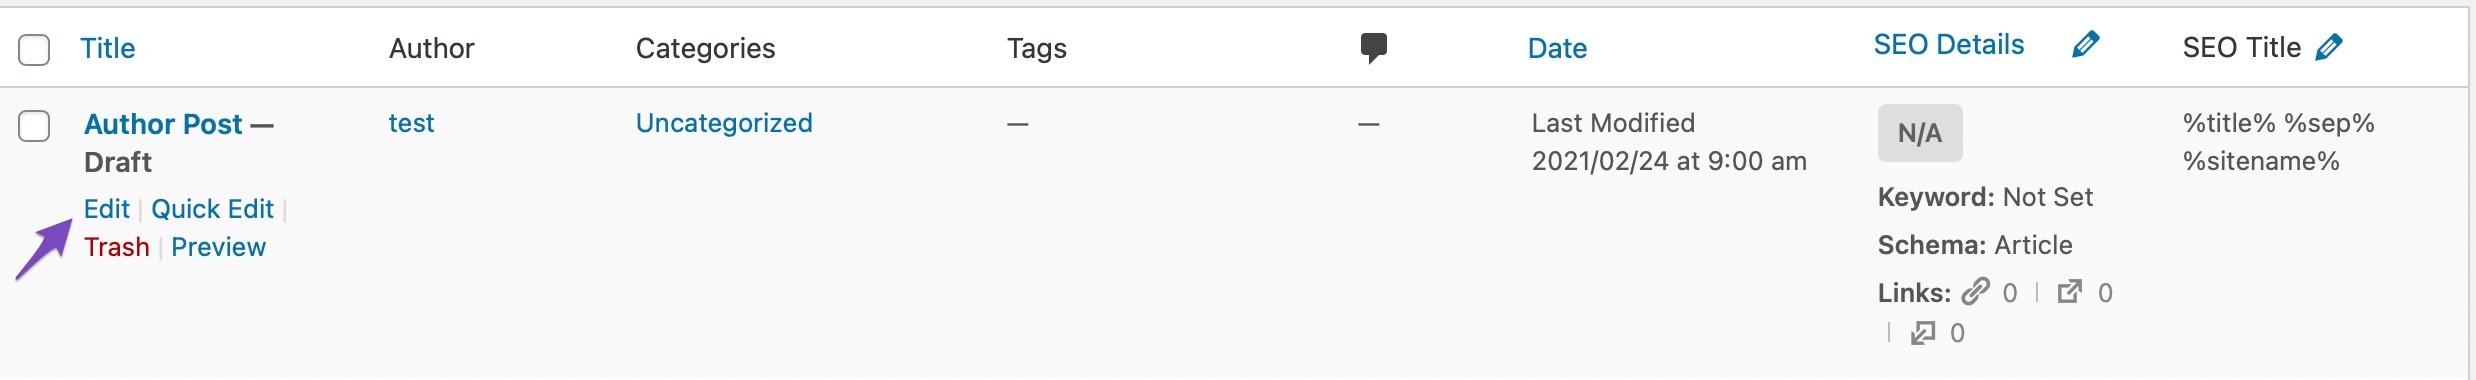Click the external links icon

[x=2069, y=291]
